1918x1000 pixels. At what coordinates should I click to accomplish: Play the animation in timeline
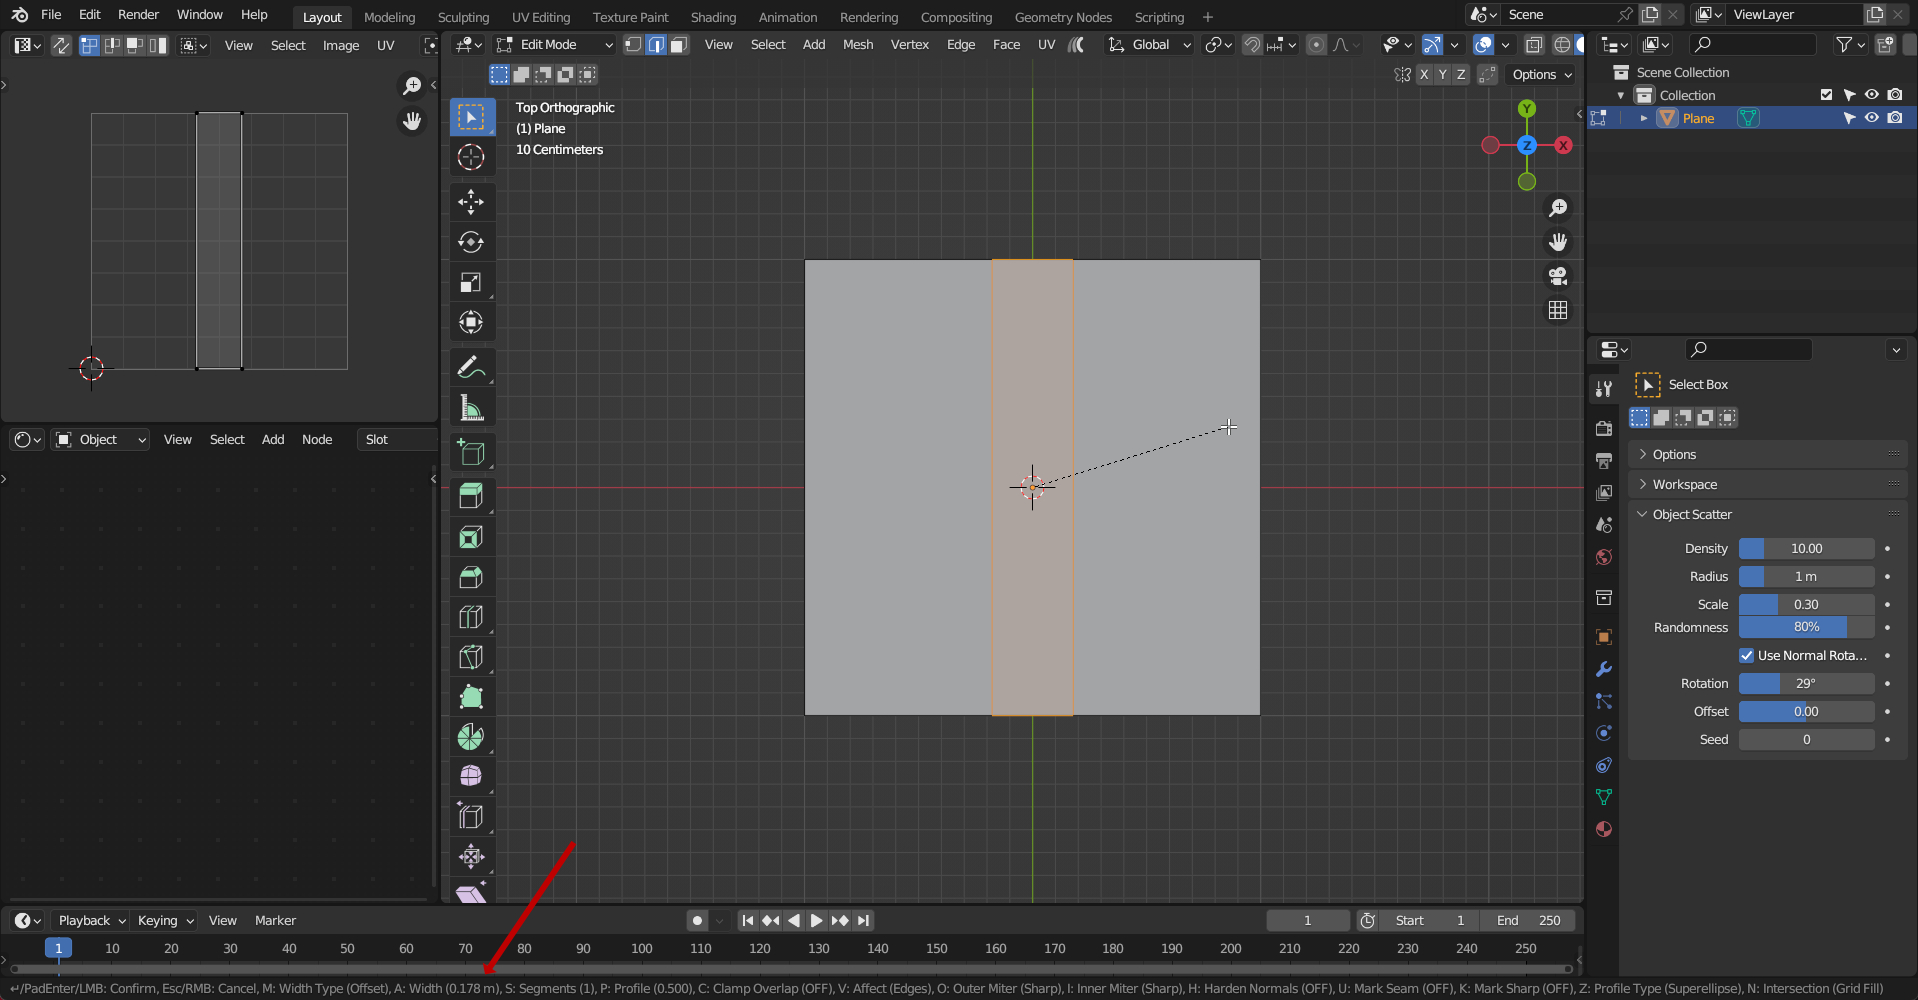(816, 920)
